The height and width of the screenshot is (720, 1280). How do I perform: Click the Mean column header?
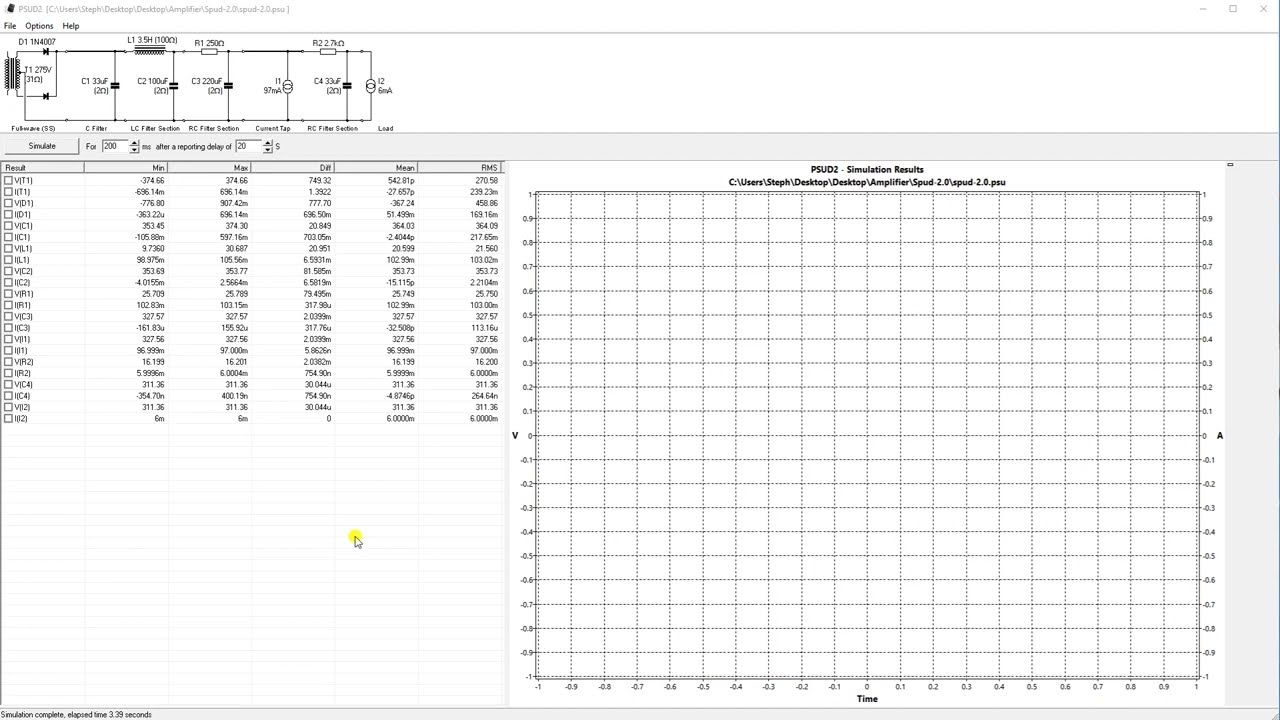point(375,168)
